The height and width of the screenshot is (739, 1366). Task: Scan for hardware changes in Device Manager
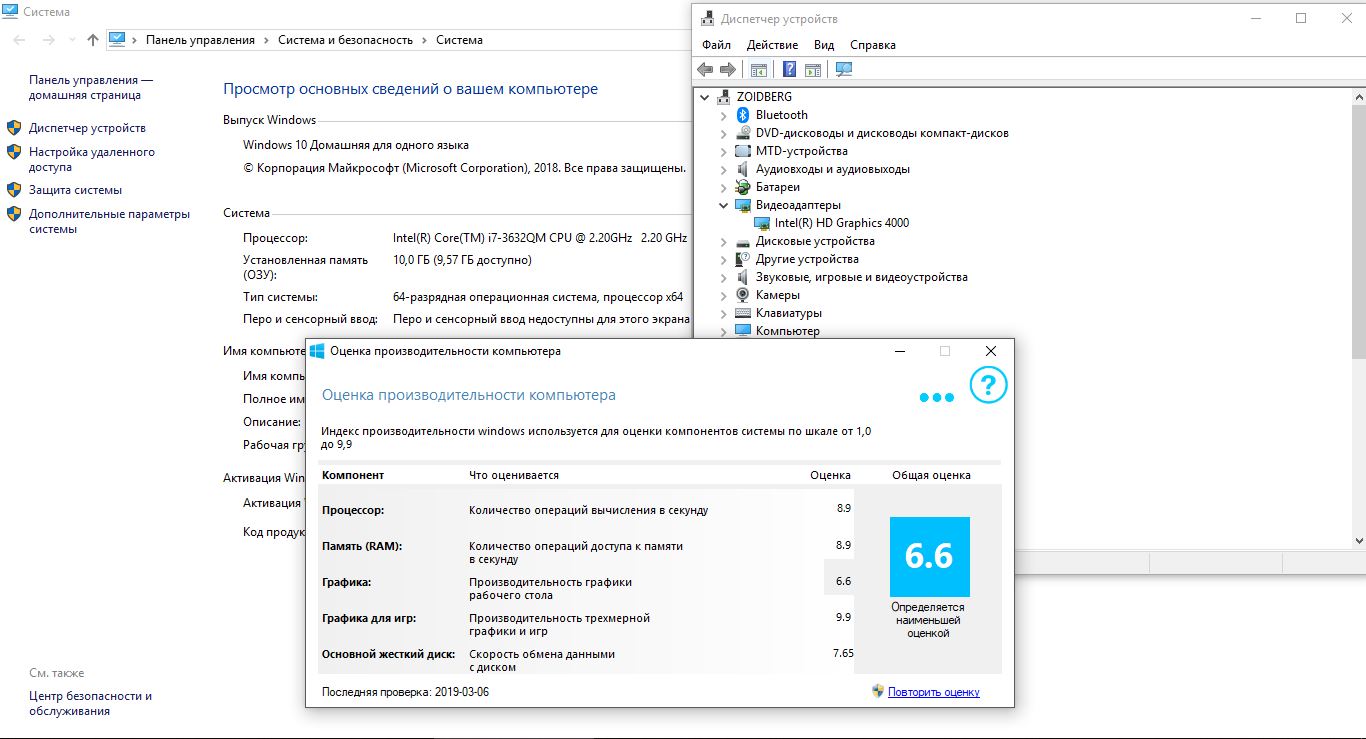tap(844, 70)
